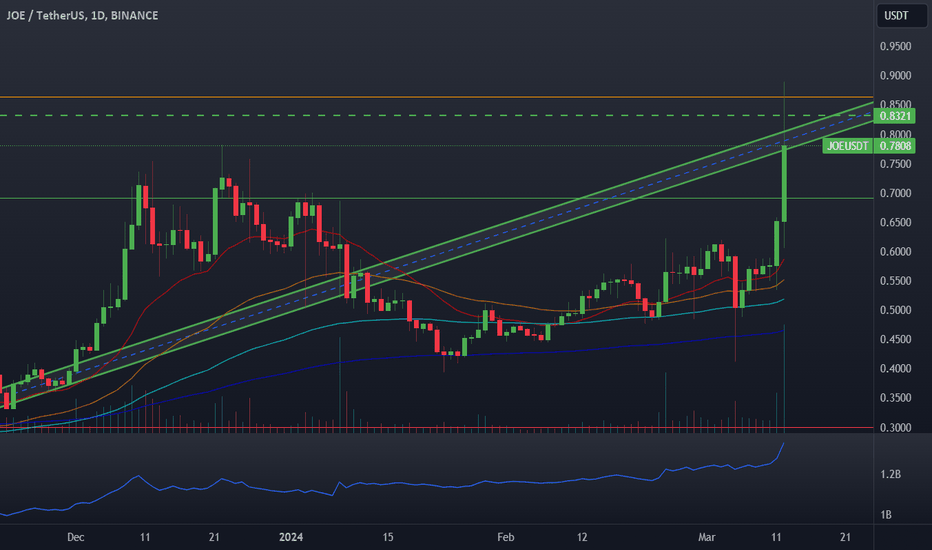Click the 0.4500 price axis label

[x=895, y=339]
